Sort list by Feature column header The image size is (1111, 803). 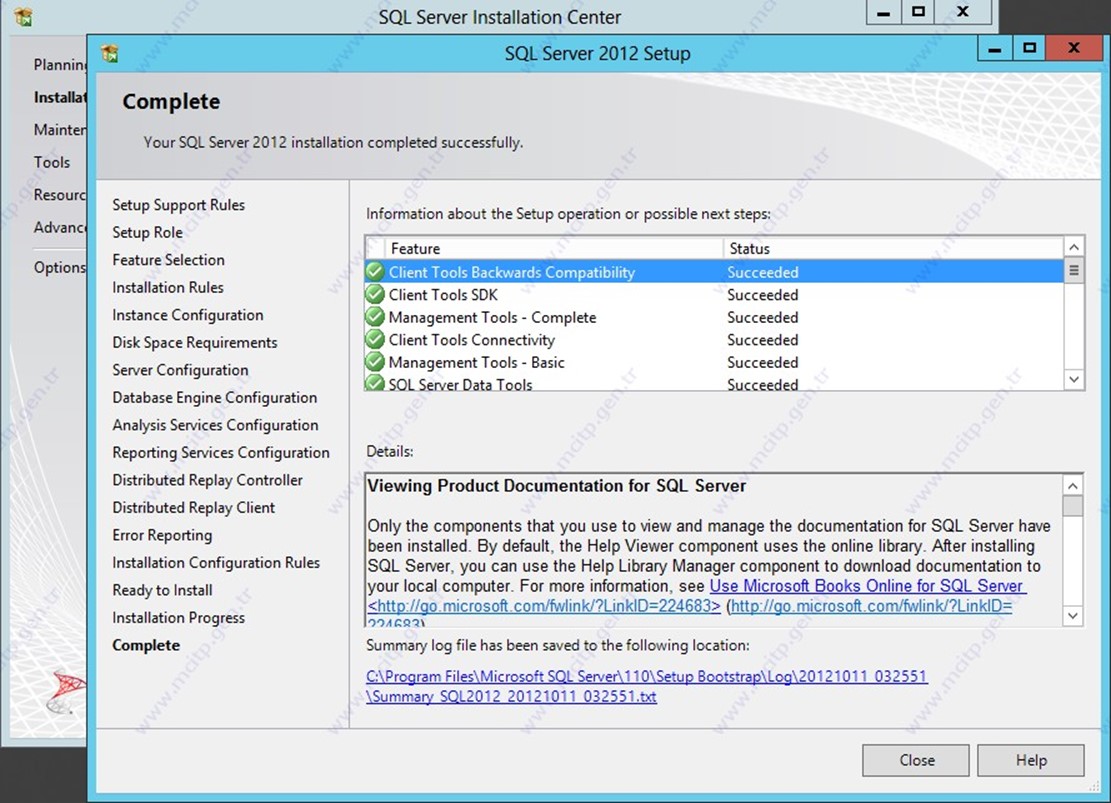553,248
